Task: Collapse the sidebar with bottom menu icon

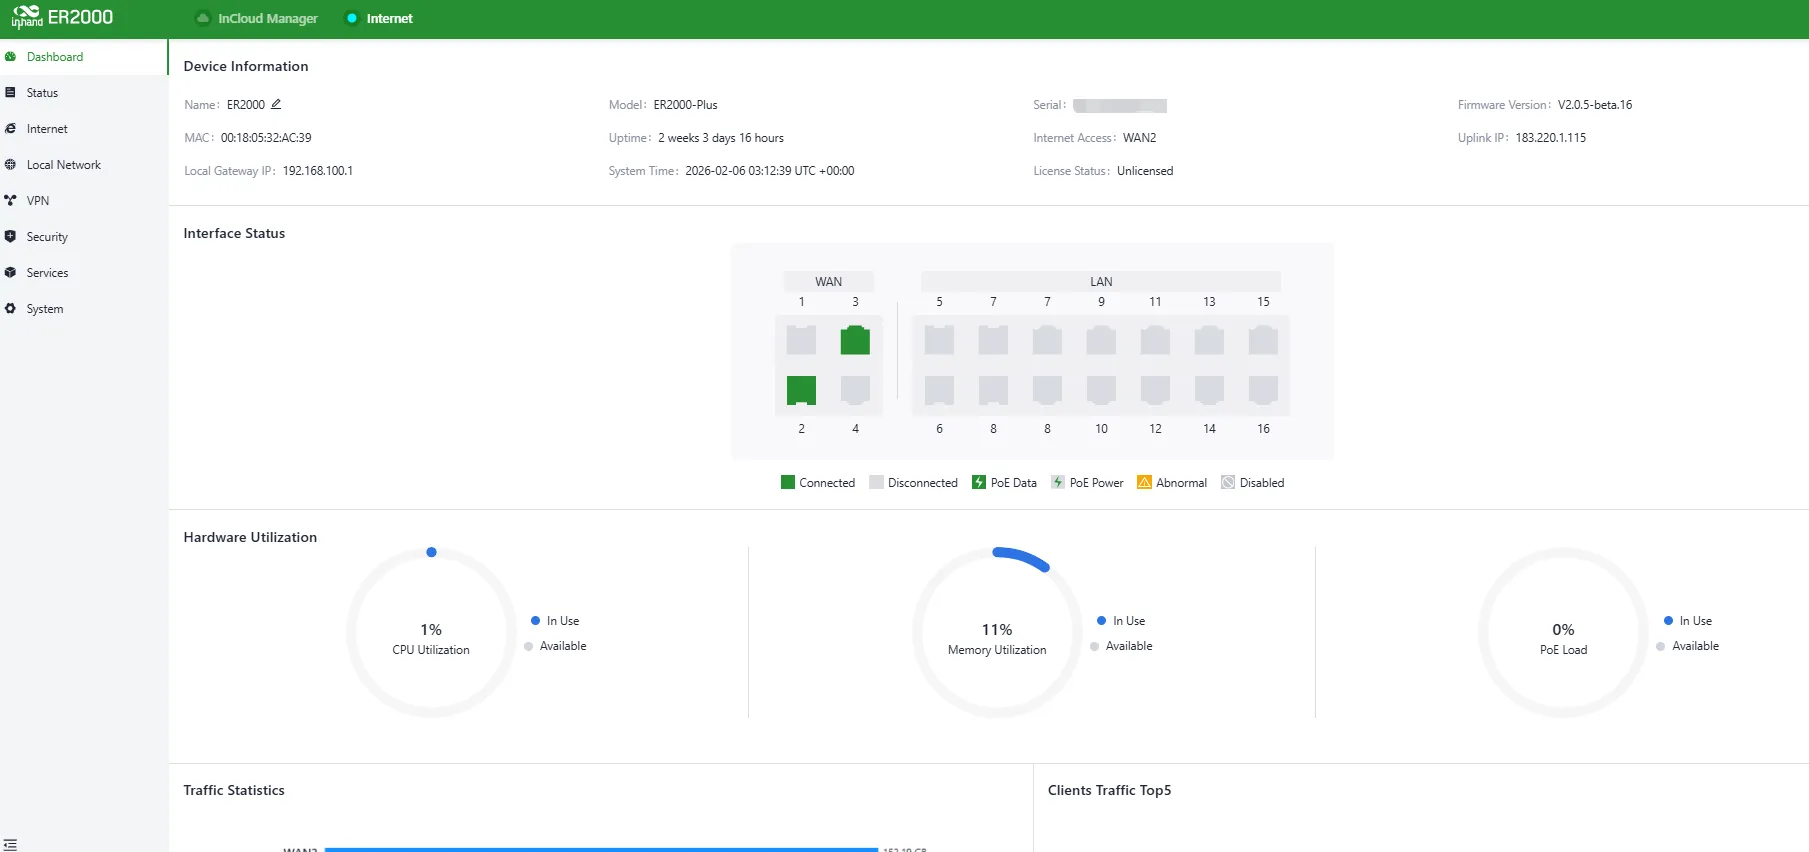Action: click(10, 844)
